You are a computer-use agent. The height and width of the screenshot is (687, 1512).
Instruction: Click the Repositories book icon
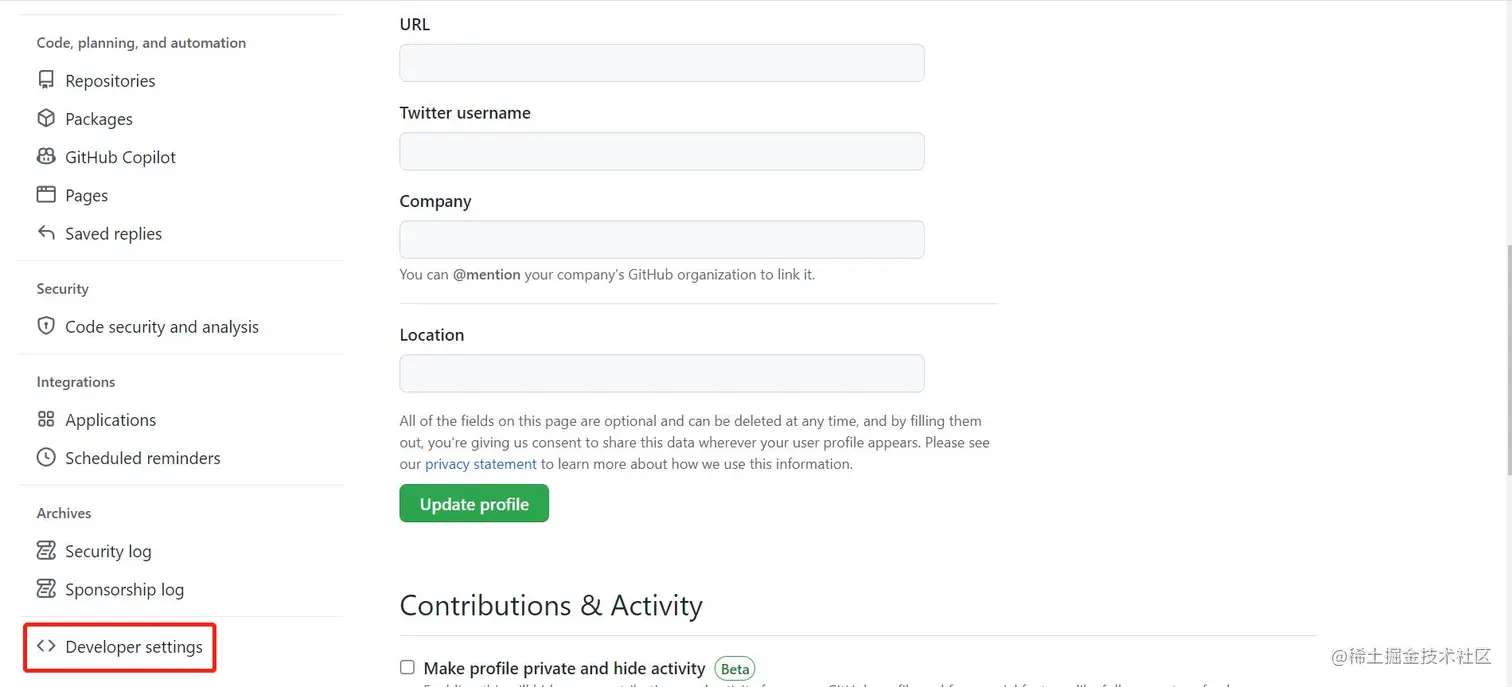click(x=46, y=80)
